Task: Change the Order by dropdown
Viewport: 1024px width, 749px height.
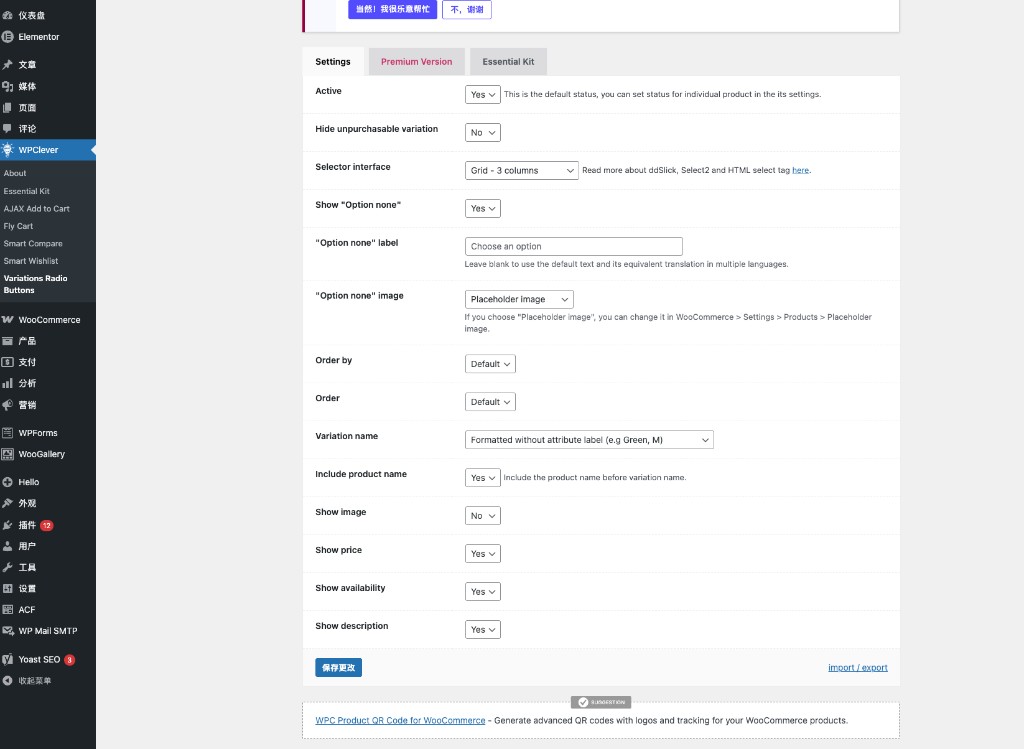Action: click(489, 363)
